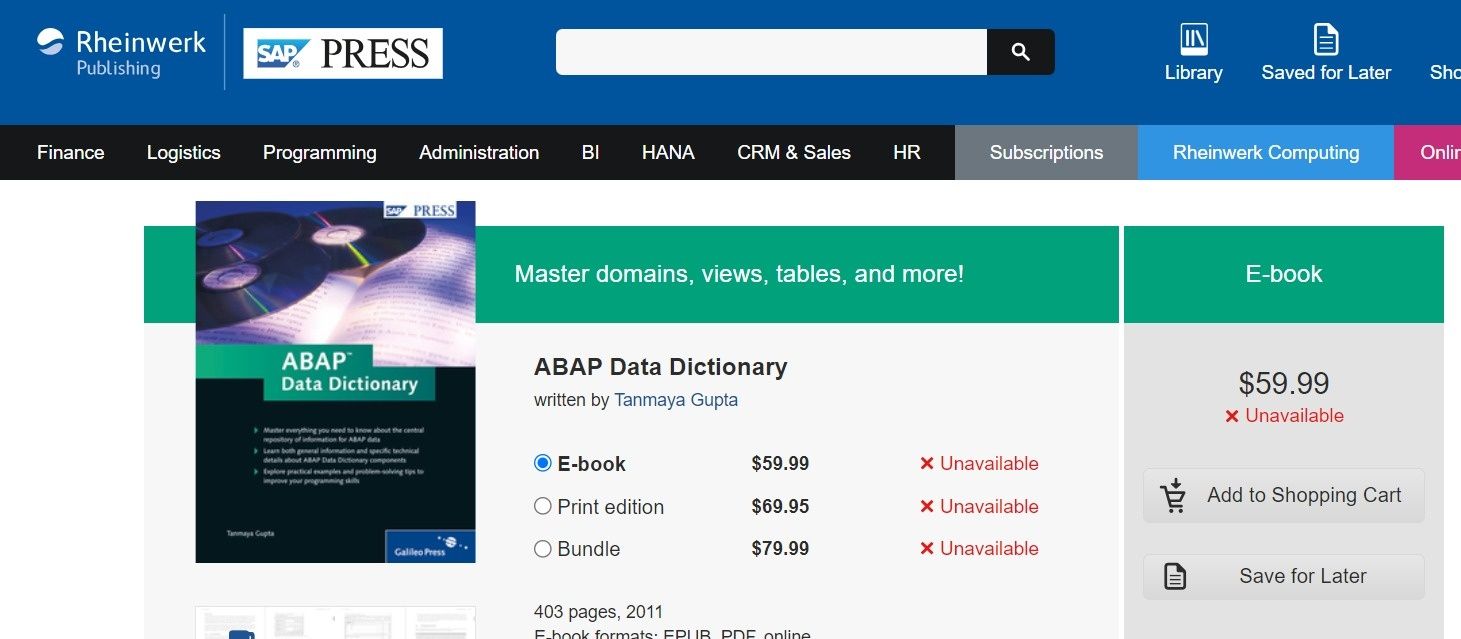Viewport: 1461px width, 639px height.
Task: Click the Unavailable status beside Print edition
Action: pos(979,507)
